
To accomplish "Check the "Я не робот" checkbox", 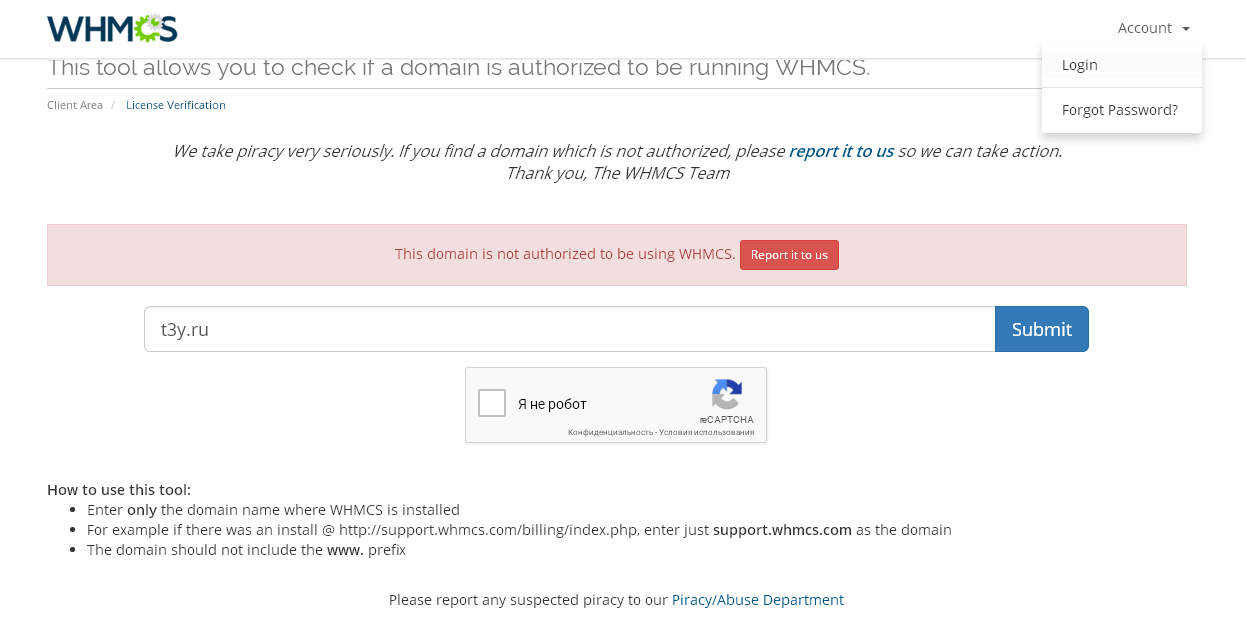I will coord(492,403).
